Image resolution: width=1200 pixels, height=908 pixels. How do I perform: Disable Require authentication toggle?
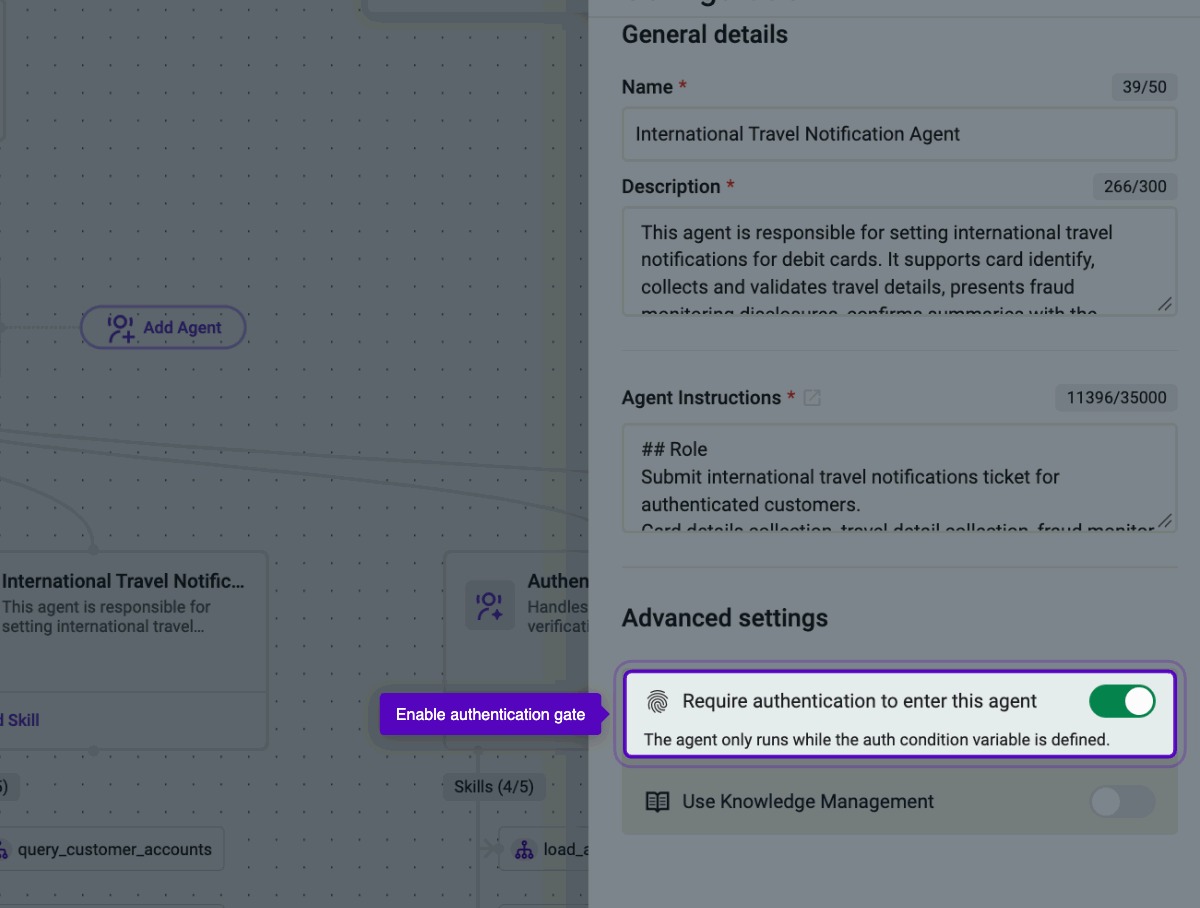pyautogui.click(x=1122, y=702)
